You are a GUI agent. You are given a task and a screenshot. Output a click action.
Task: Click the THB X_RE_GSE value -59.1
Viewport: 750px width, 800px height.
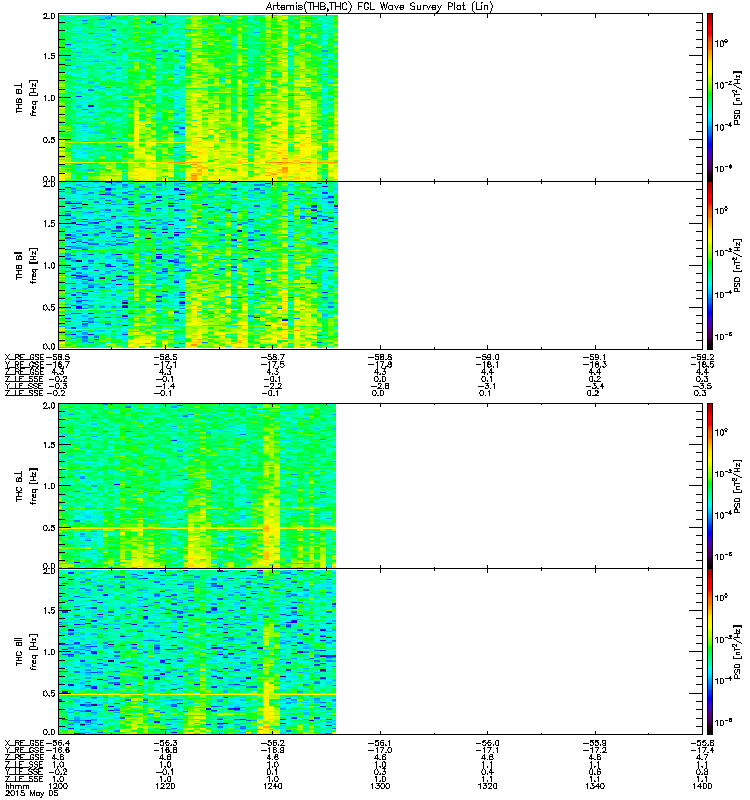pos(595,358)
